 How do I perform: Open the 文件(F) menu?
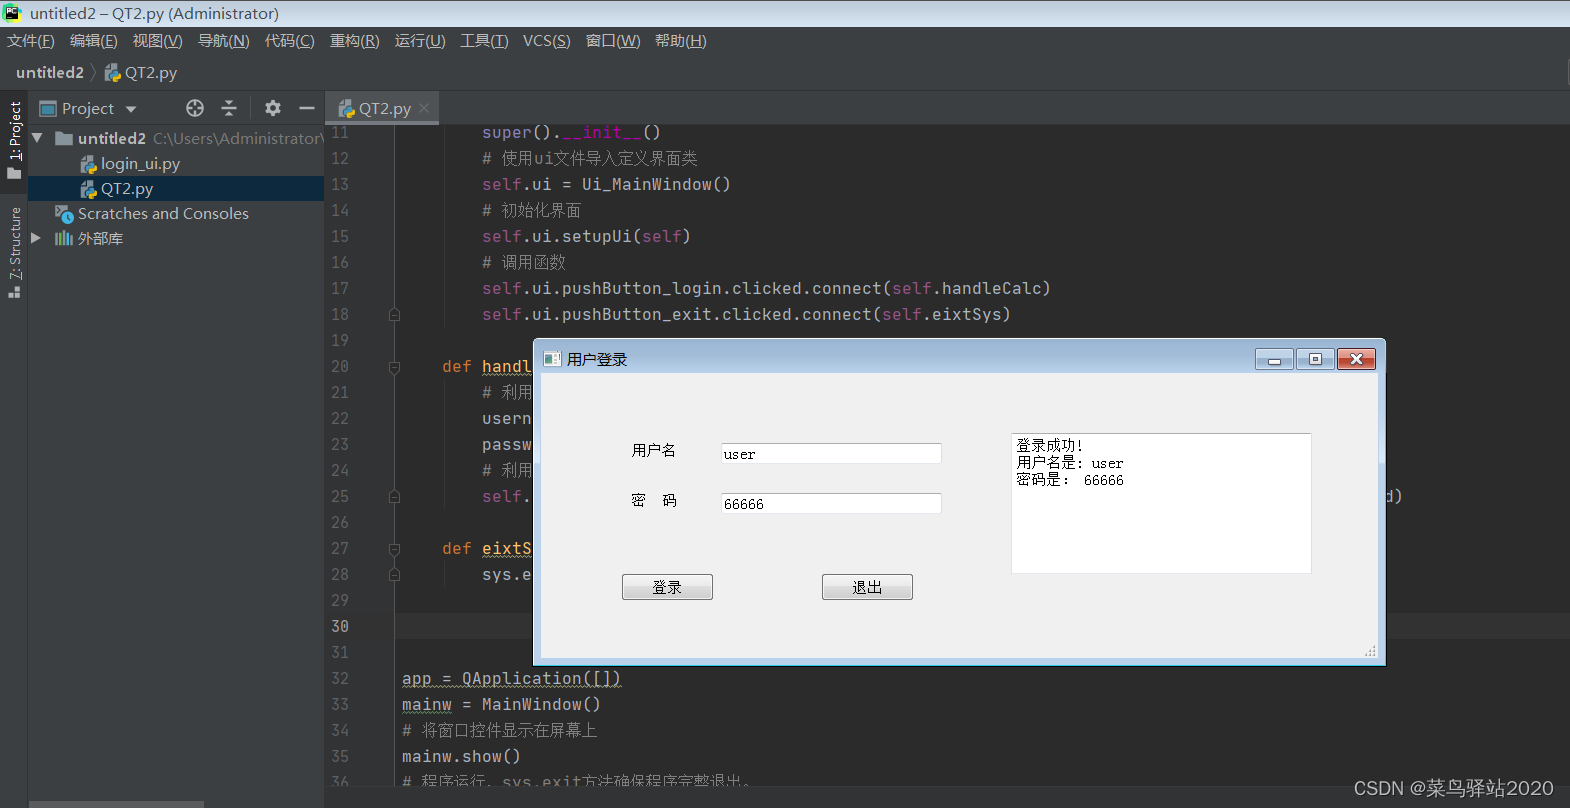[31, 41]
